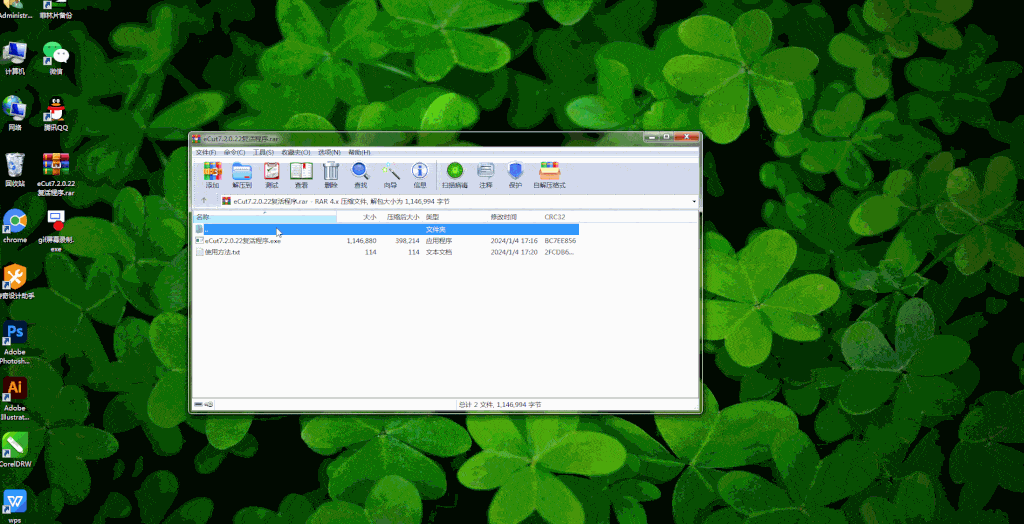Select the eCut7.2.0.22 rar desktop icon
Viewport: 1024px width, 524px height.
56,174
